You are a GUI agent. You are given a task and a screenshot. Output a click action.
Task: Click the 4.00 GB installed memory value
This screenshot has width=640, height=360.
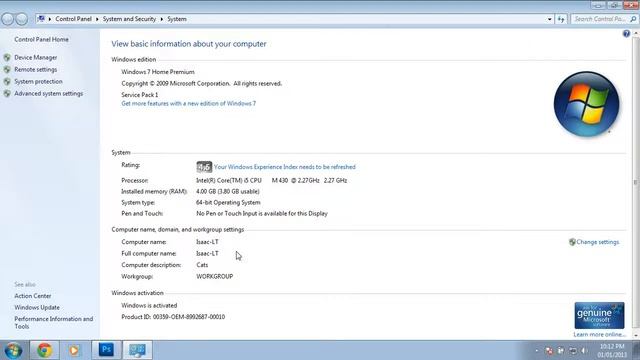coord(228,191)
